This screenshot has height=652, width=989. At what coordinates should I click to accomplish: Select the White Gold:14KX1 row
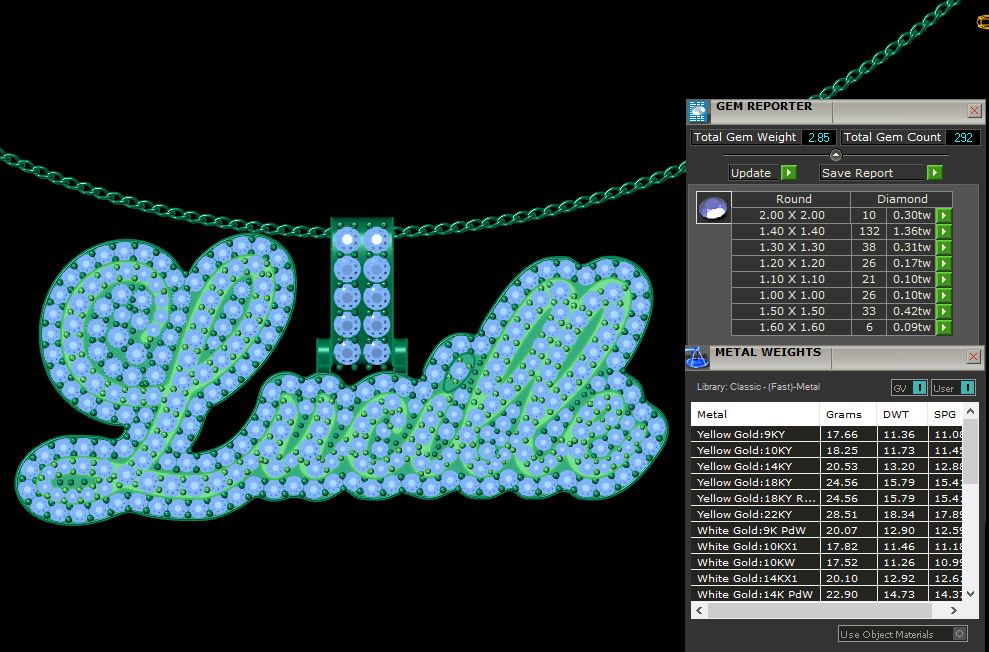[827, 578]
